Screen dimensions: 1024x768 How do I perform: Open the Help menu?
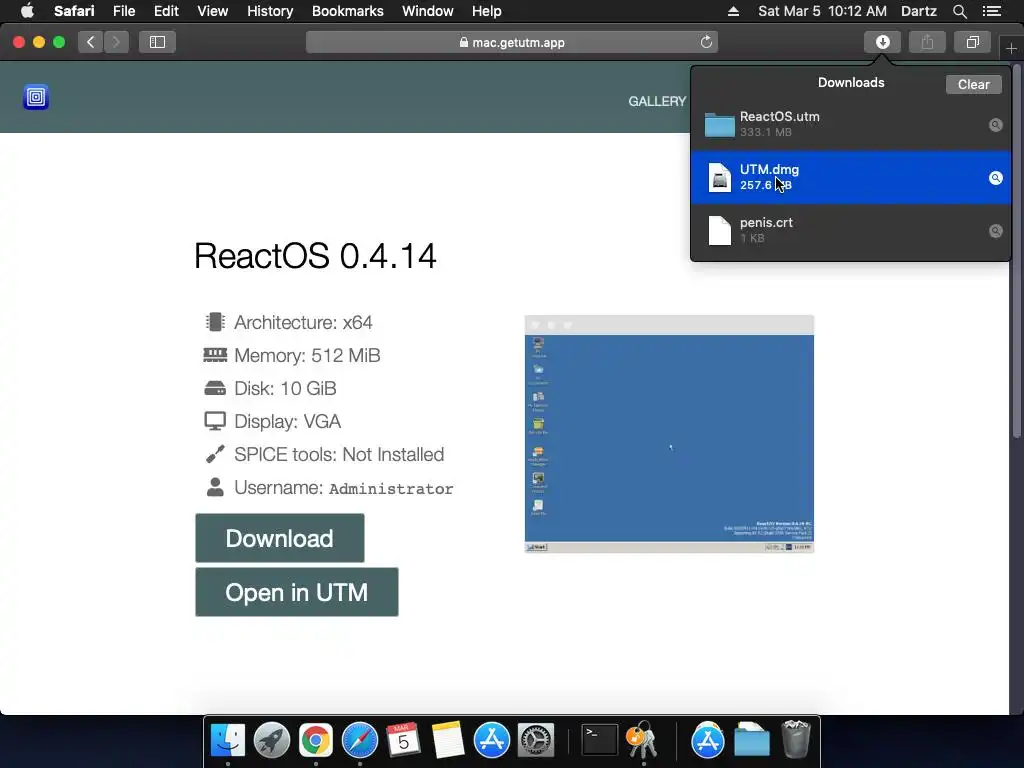point(487,11)
